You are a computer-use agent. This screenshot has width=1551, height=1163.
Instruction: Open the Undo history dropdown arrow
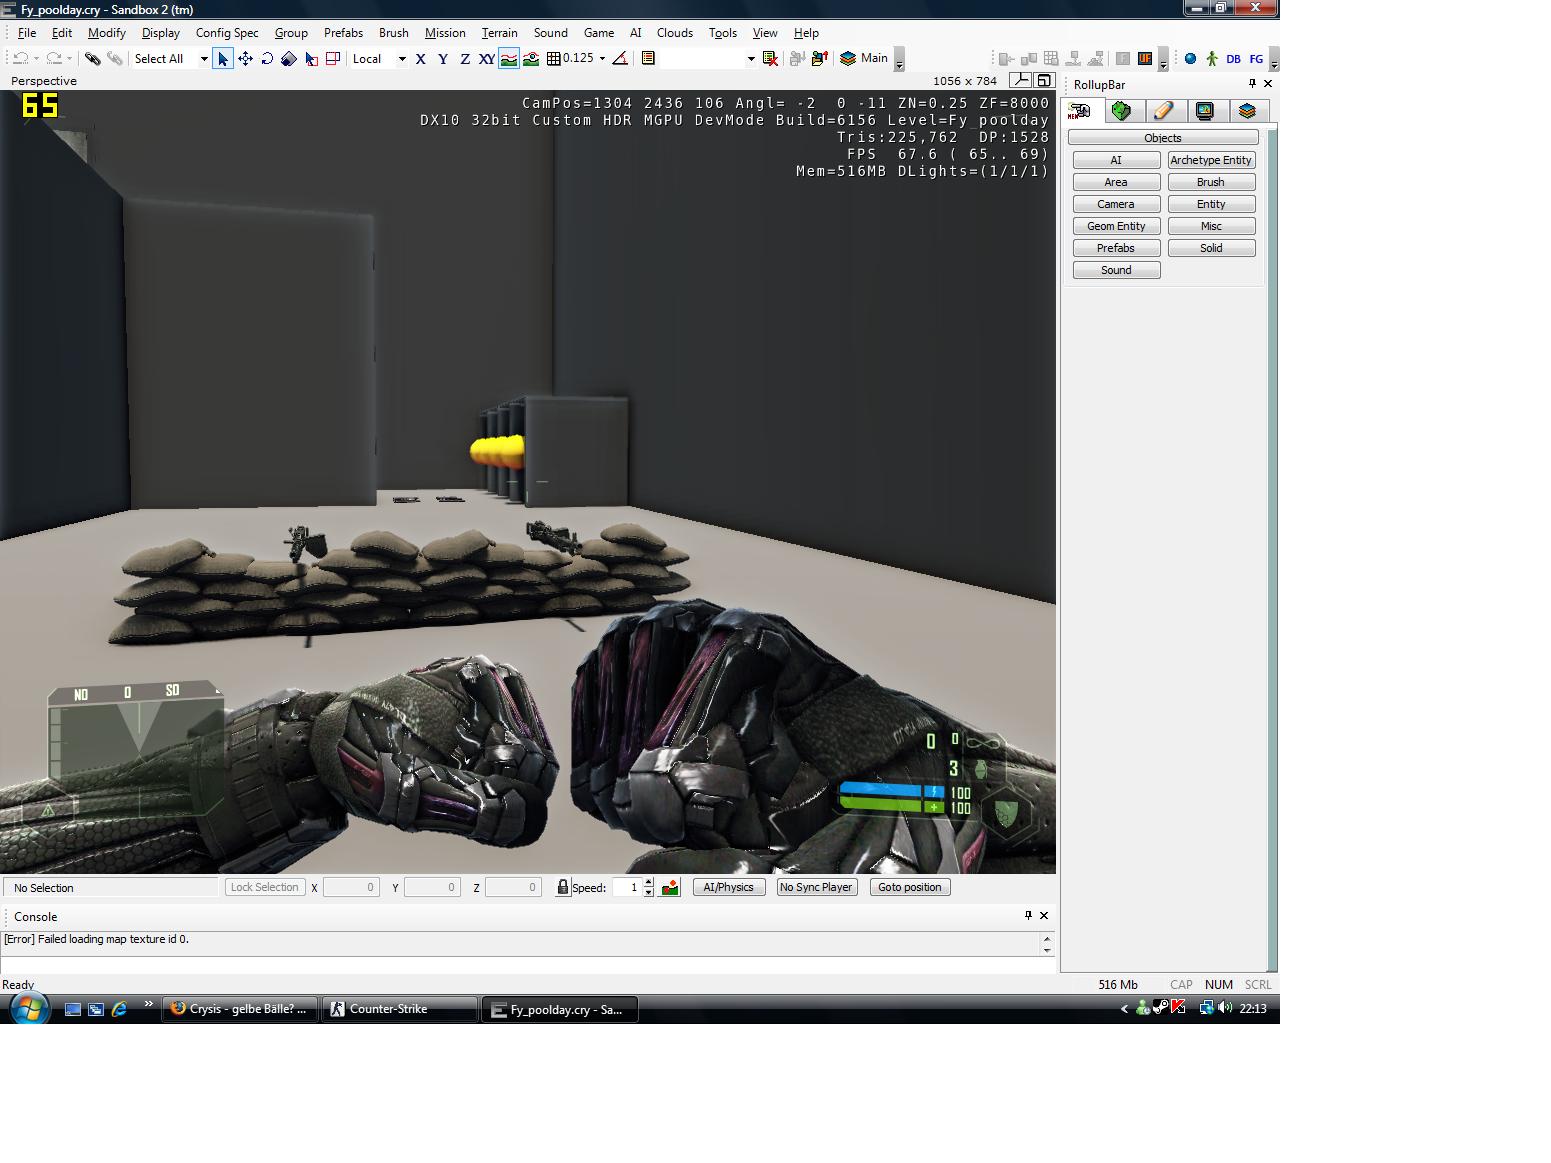(x=36, y=59)
